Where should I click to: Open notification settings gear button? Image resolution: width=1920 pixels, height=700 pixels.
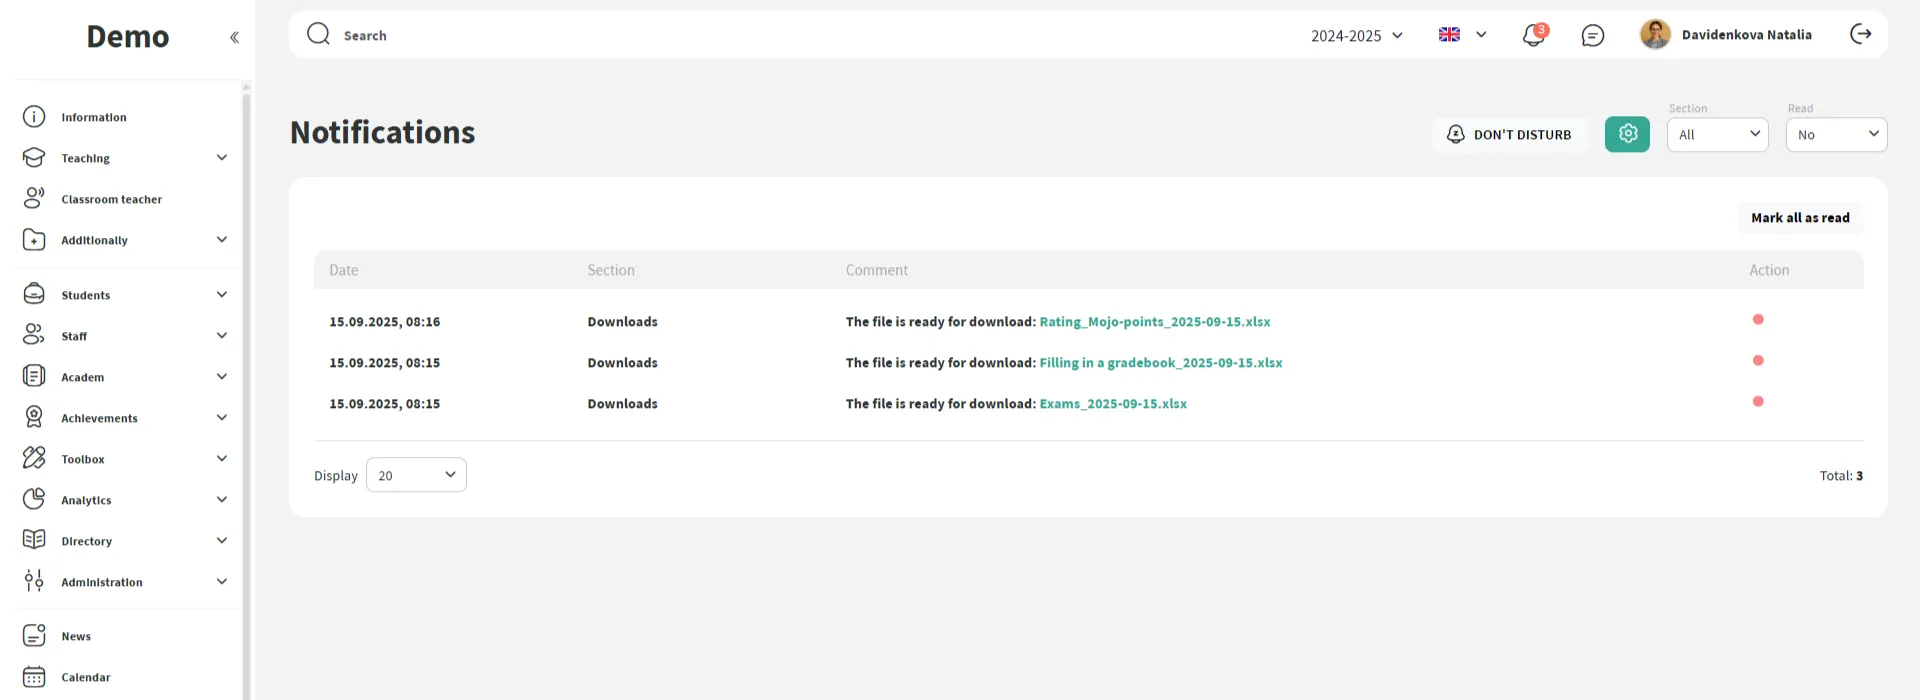[1627, 134]
